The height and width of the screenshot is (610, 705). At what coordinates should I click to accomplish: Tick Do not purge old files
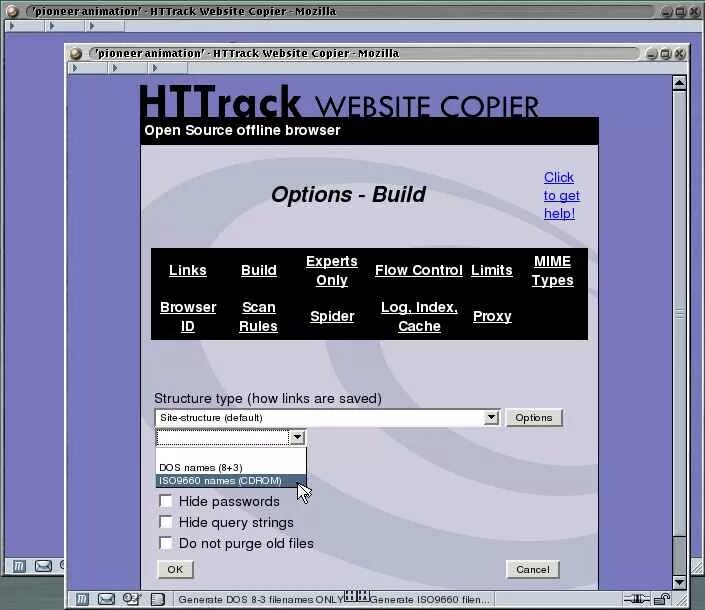[166, 543]
